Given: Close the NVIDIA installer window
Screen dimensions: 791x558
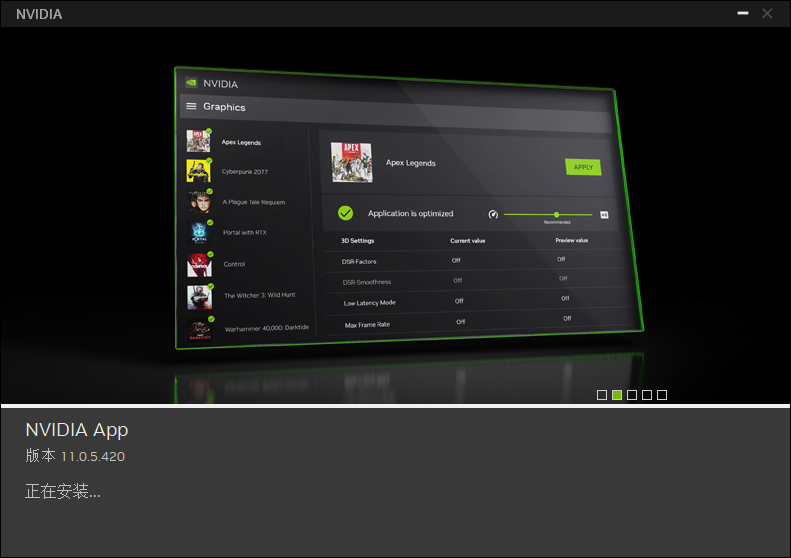Looking at the screenshot, I should coord(767,14).
